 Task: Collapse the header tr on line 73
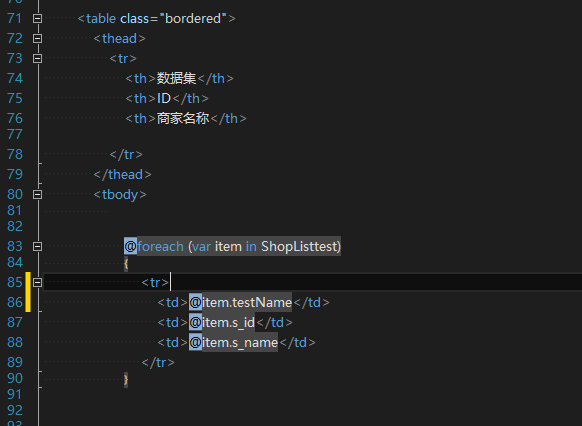[37, 59]
